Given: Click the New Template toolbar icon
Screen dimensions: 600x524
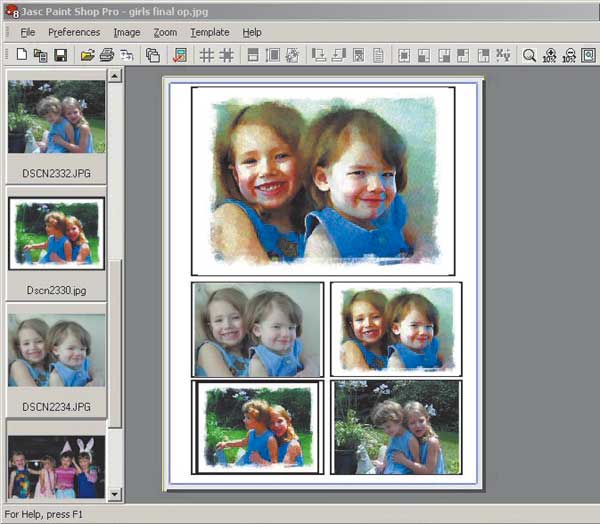Looking at the screenshot, I should tap(21, 56).
